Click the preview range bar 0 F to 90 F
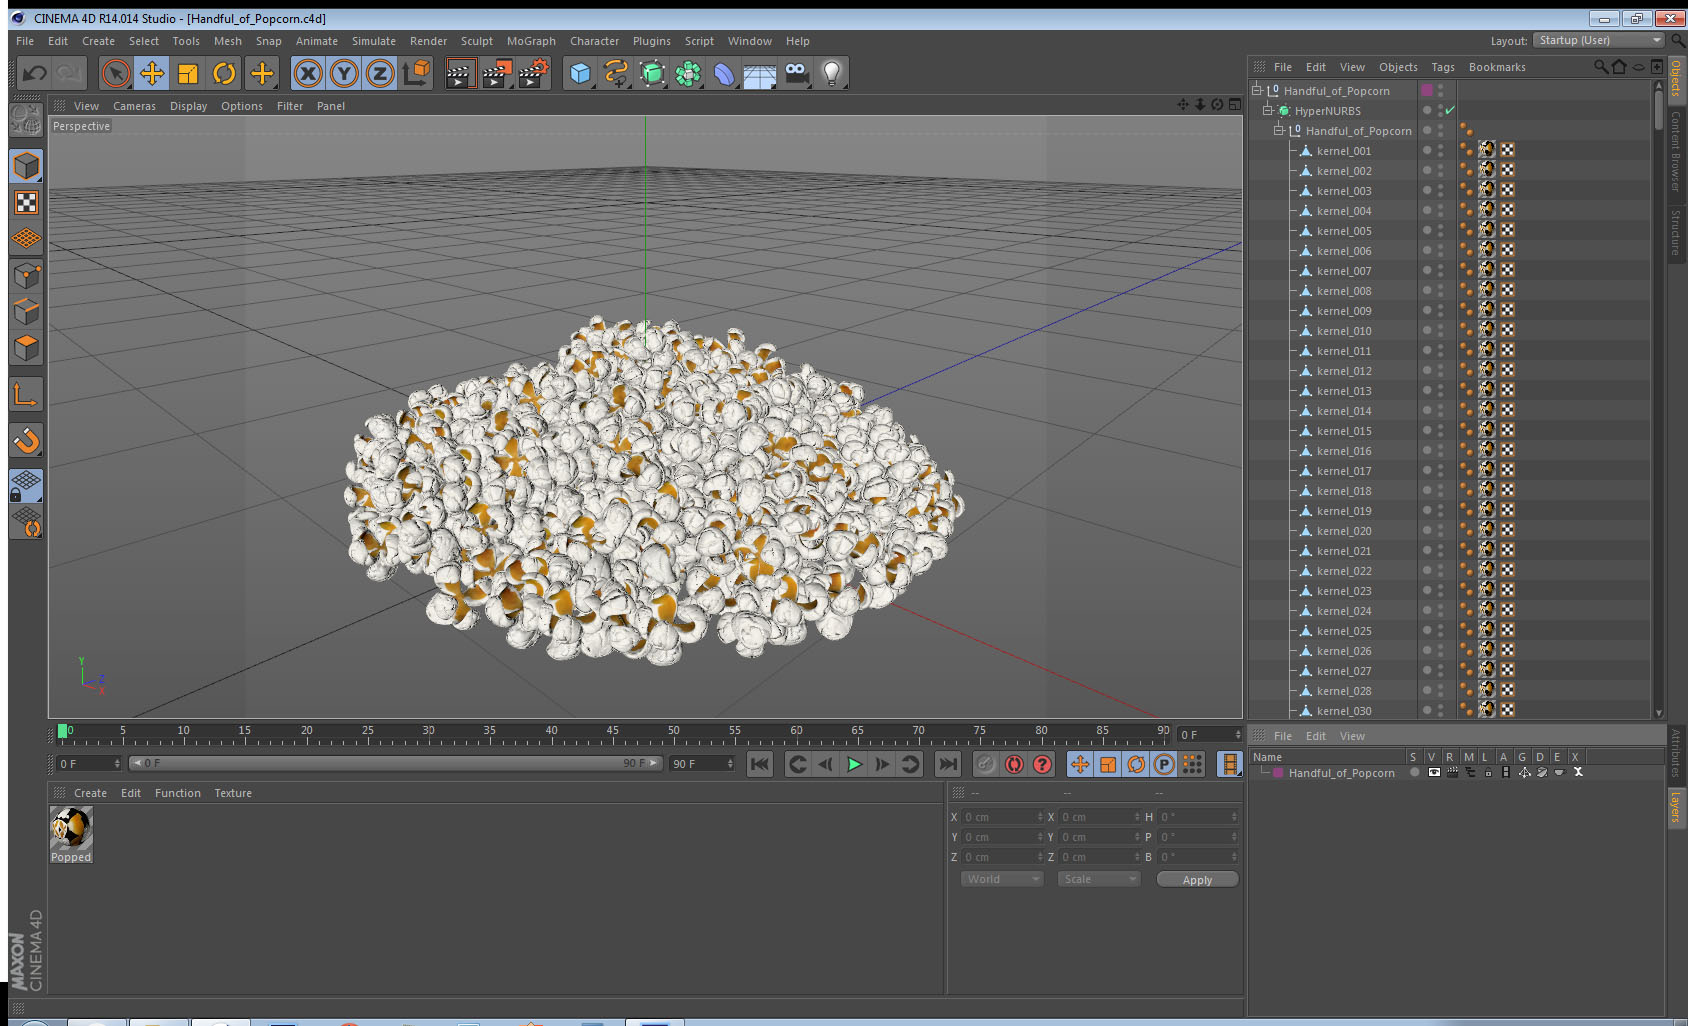Viewport: 1688px width, 1026px height. [396, 763]
